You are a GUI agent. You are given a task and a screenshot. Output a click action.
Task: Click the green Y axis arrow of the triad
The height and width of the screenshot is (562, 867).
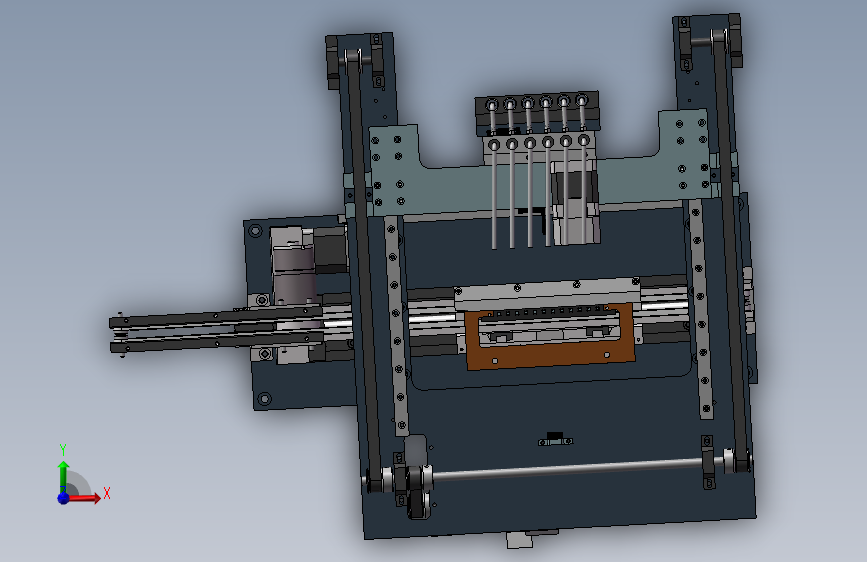[64, 477]
